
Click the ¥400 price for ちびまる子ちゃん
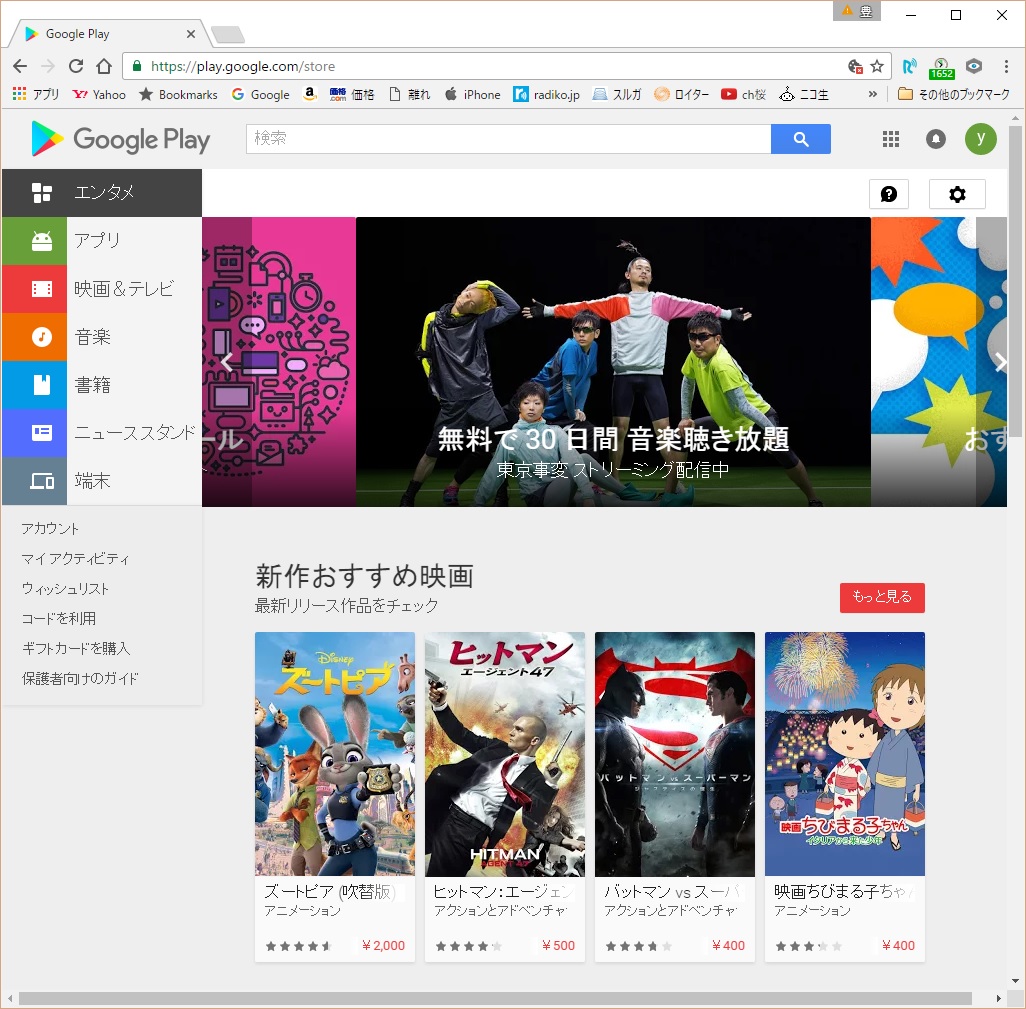(898, 946)
